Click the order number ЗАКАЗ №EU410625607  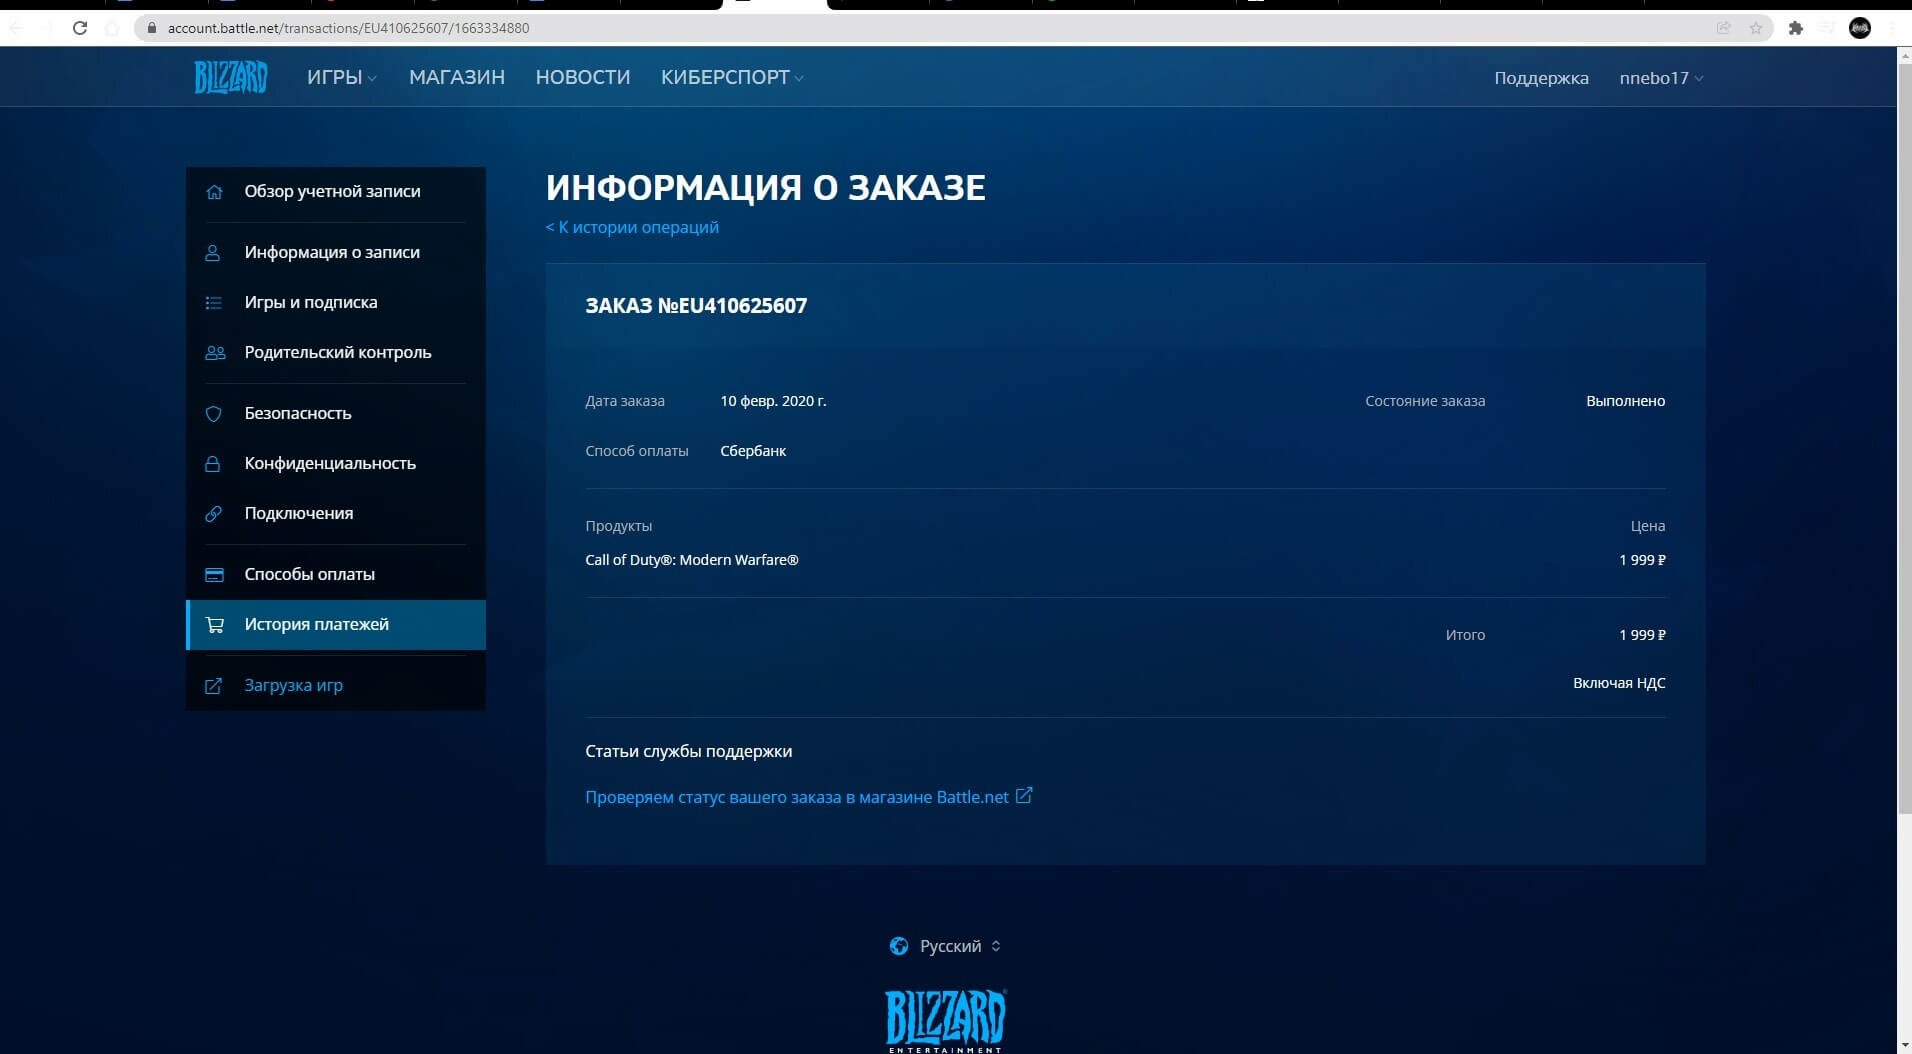coord(696,306)
